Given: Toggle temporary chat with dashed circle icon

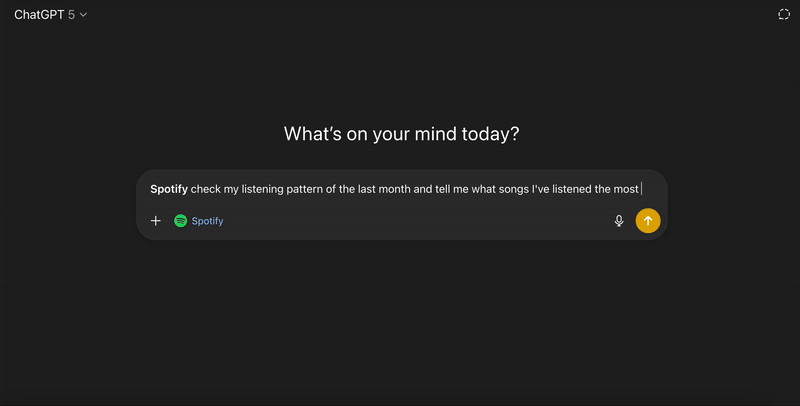Looking at the screenshot, I should click(x=783, y=15).
